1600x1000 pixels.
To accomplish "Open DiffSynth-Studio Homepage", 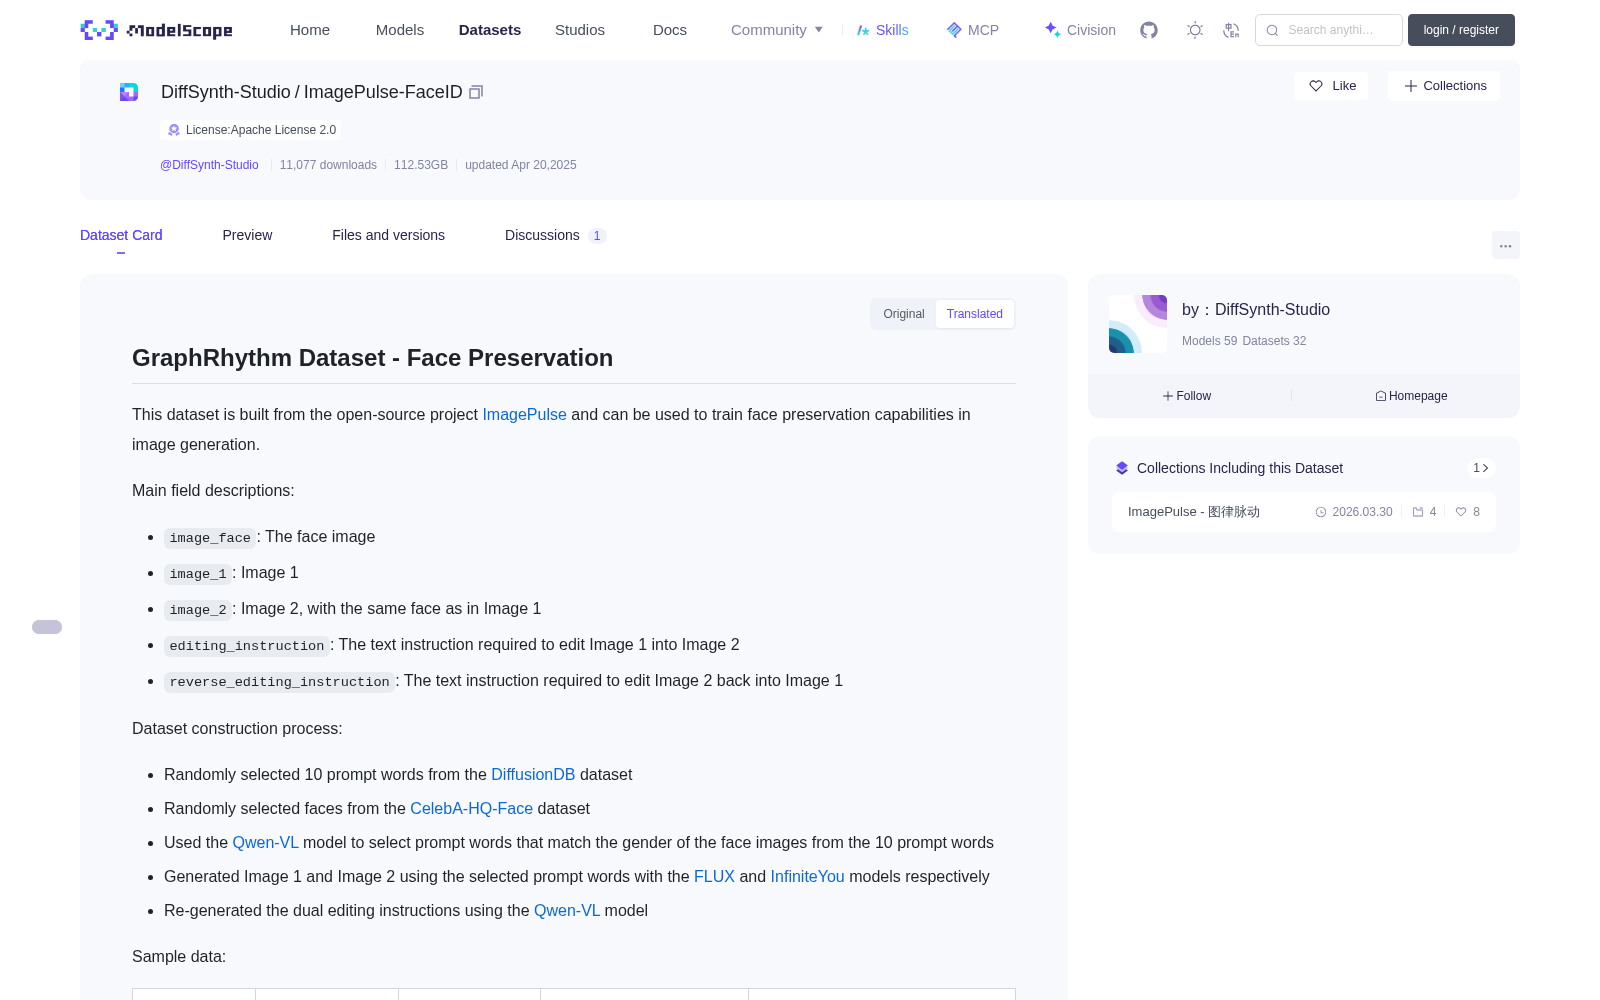I will (1411, 396).
